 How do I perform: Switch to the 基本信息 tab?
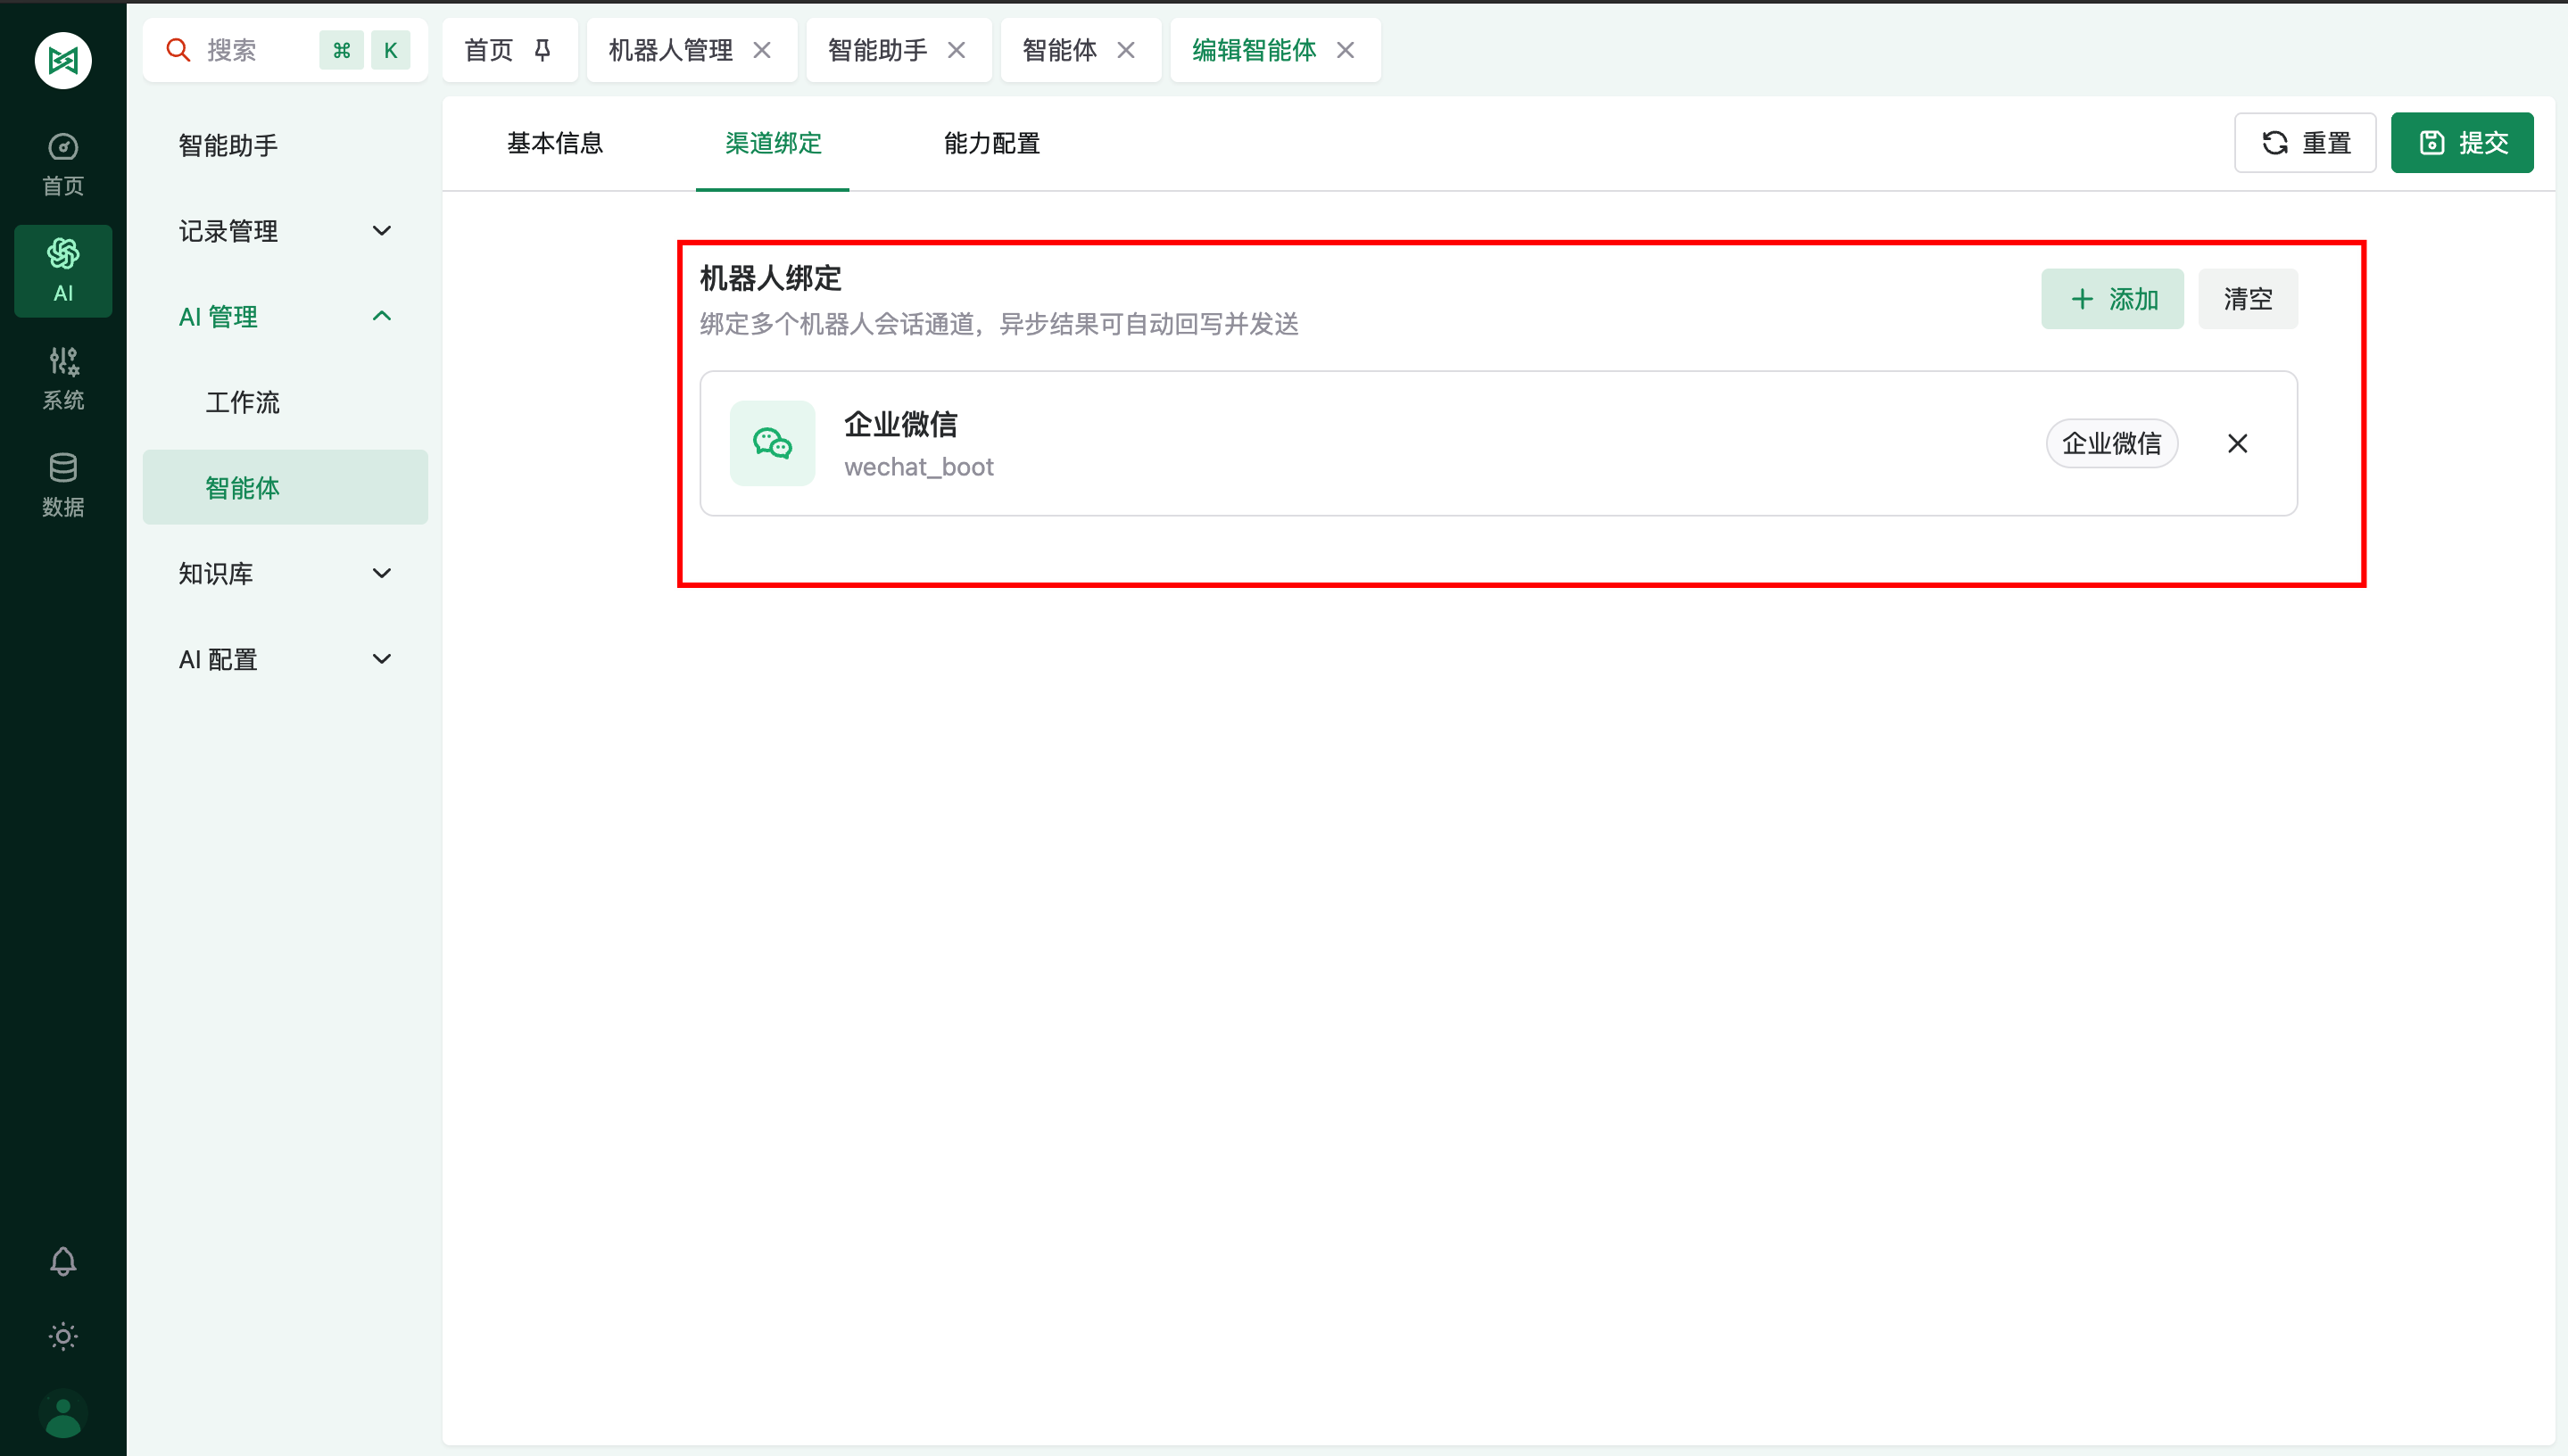tap(554, 143)
